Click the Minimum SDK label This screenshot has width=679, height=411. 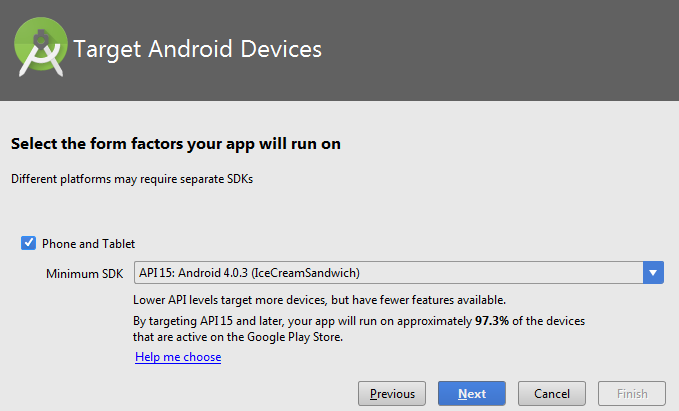click(x=85, y=273)
